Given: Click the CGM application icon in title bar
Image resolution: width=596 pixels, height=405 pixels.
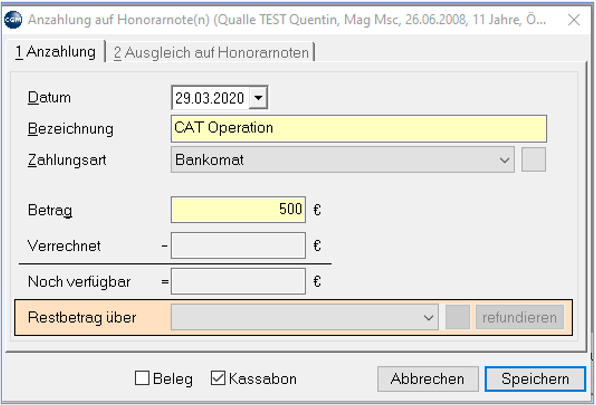Looking at the screenshot, I should point(13,20).
